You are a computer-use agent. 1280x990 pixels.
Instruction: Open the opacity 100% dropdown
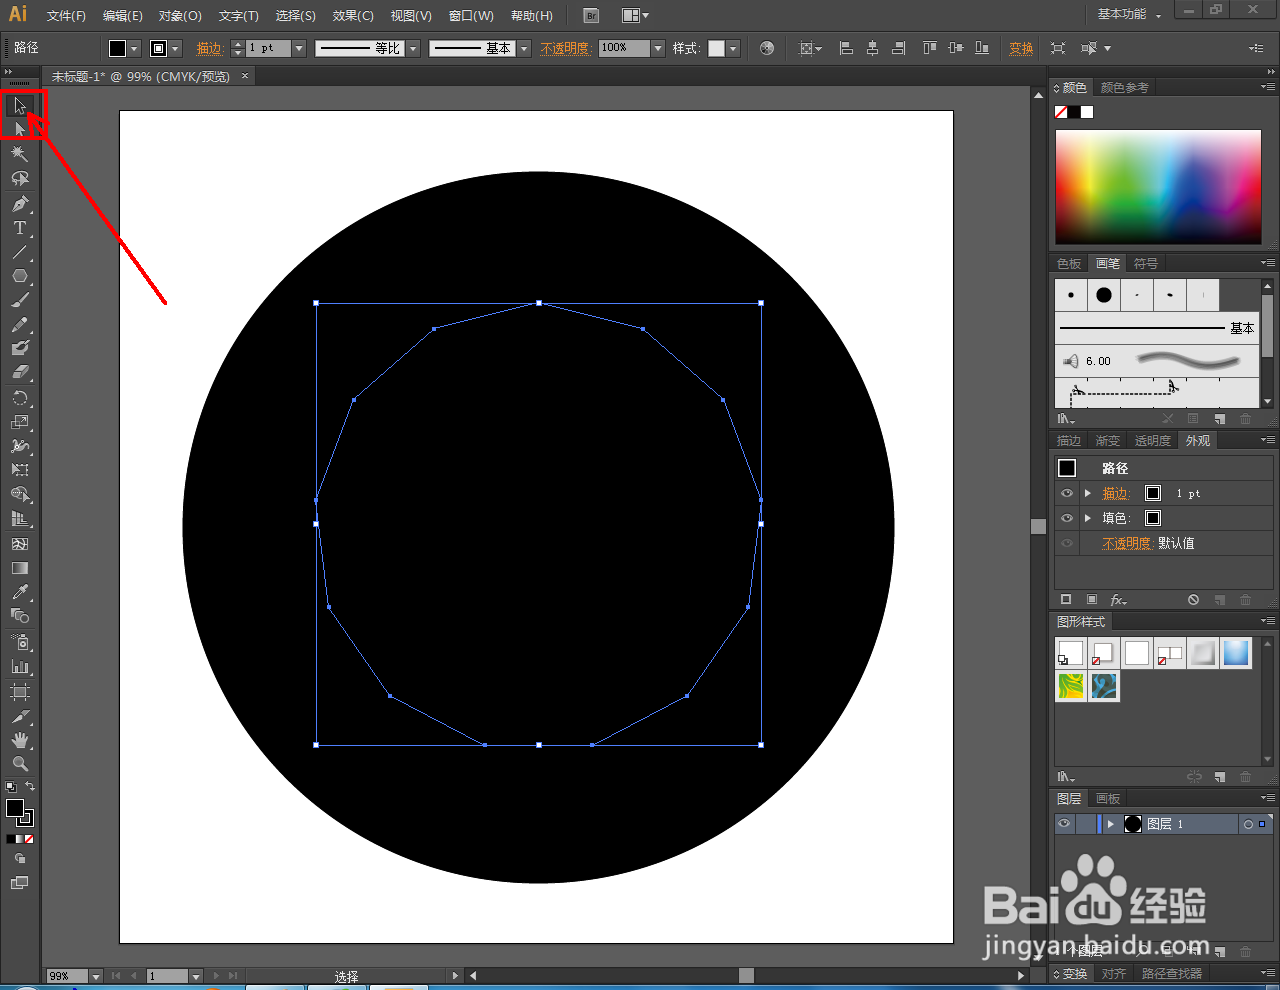point(658,48)
